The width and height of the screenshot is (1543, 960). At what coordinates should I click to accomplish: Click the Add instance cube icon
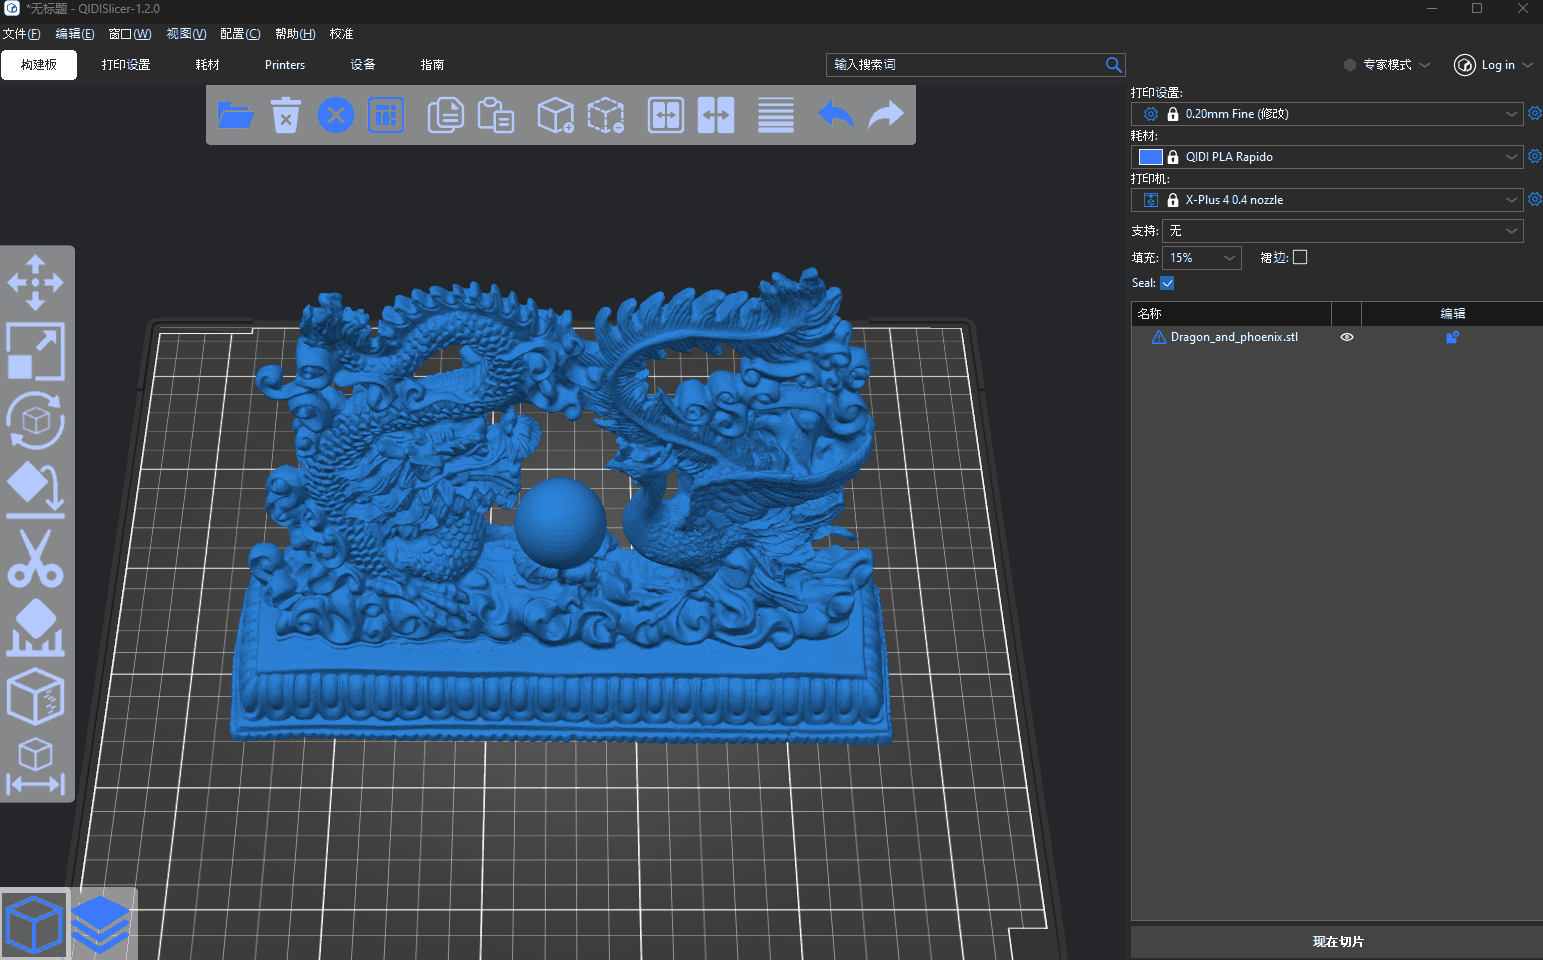(x=555, y=115)
